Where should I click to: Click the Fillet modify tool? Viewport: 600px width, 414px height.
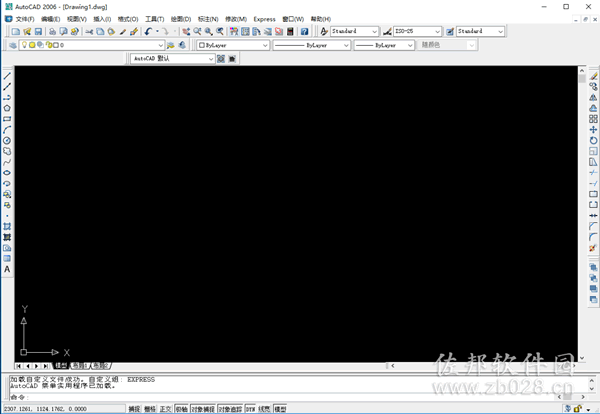[x=593, y=237]
